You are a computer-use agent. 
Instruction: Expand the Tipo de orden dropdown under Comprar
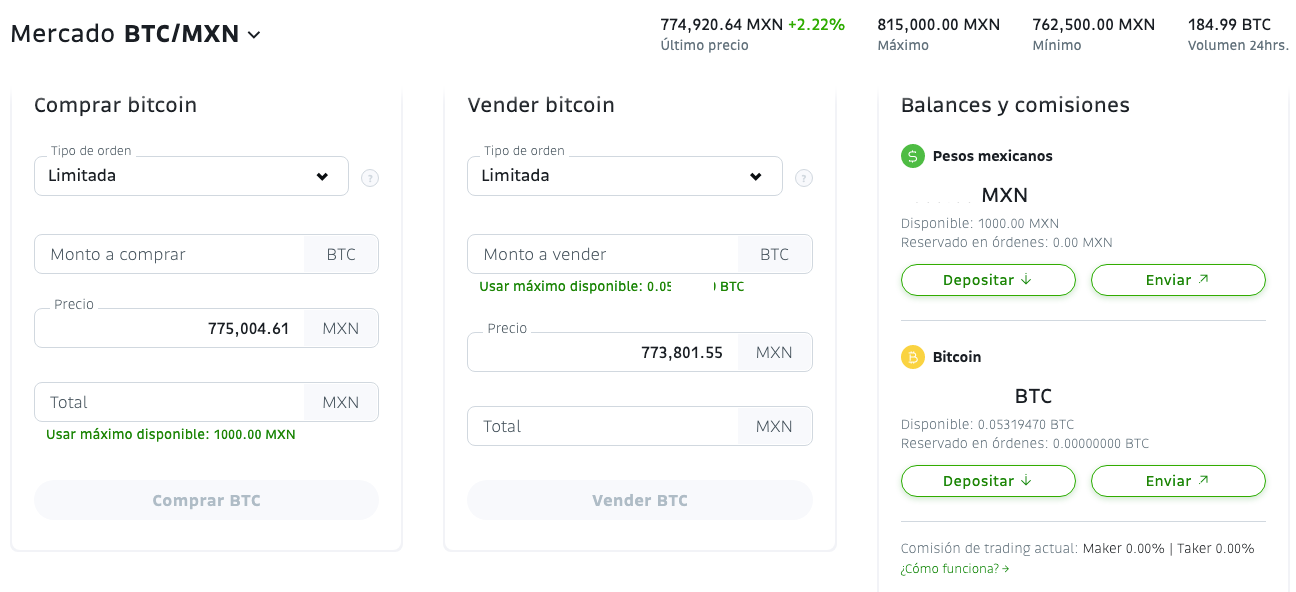click(192, 176)
